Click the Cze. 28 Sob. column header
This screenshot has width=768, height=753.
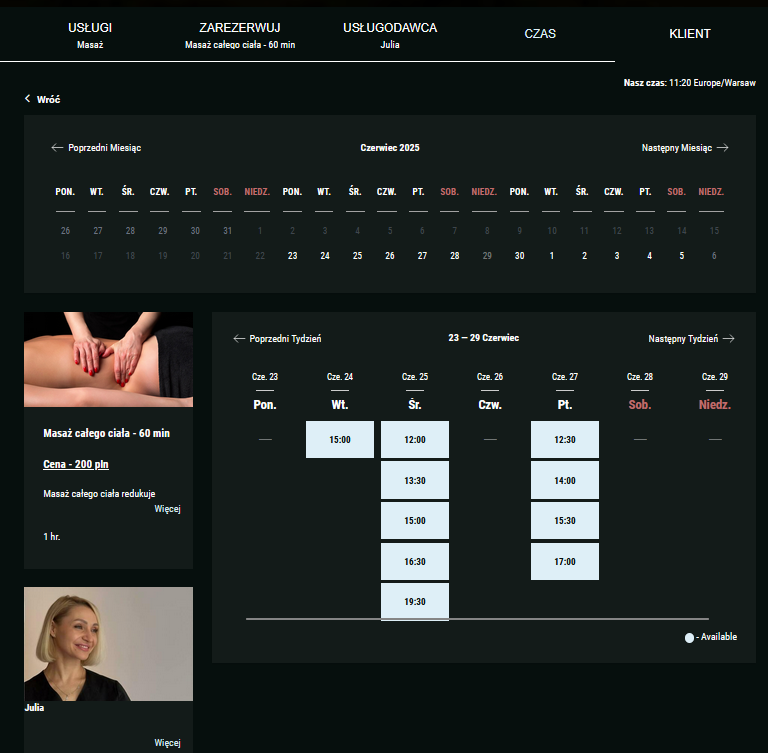click(x=640, y=391)
